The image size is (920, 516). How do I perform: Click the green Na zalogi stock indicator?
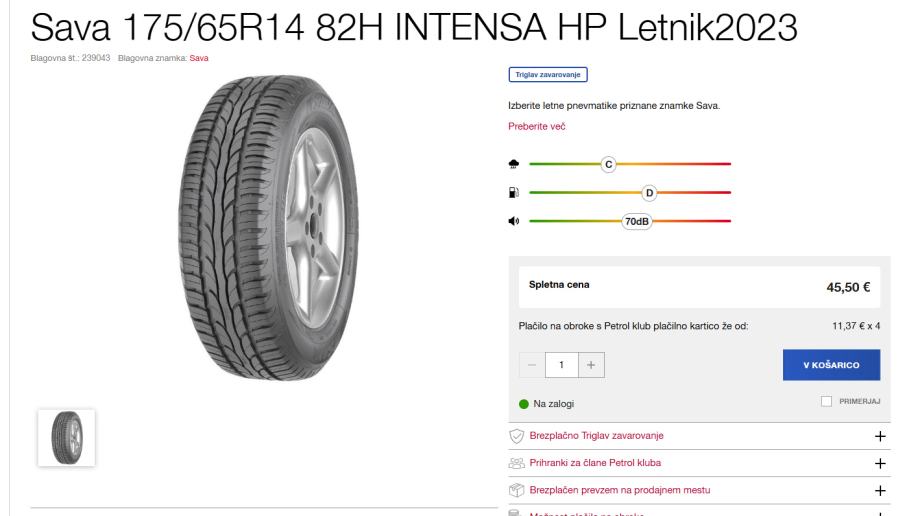[524, 404]
